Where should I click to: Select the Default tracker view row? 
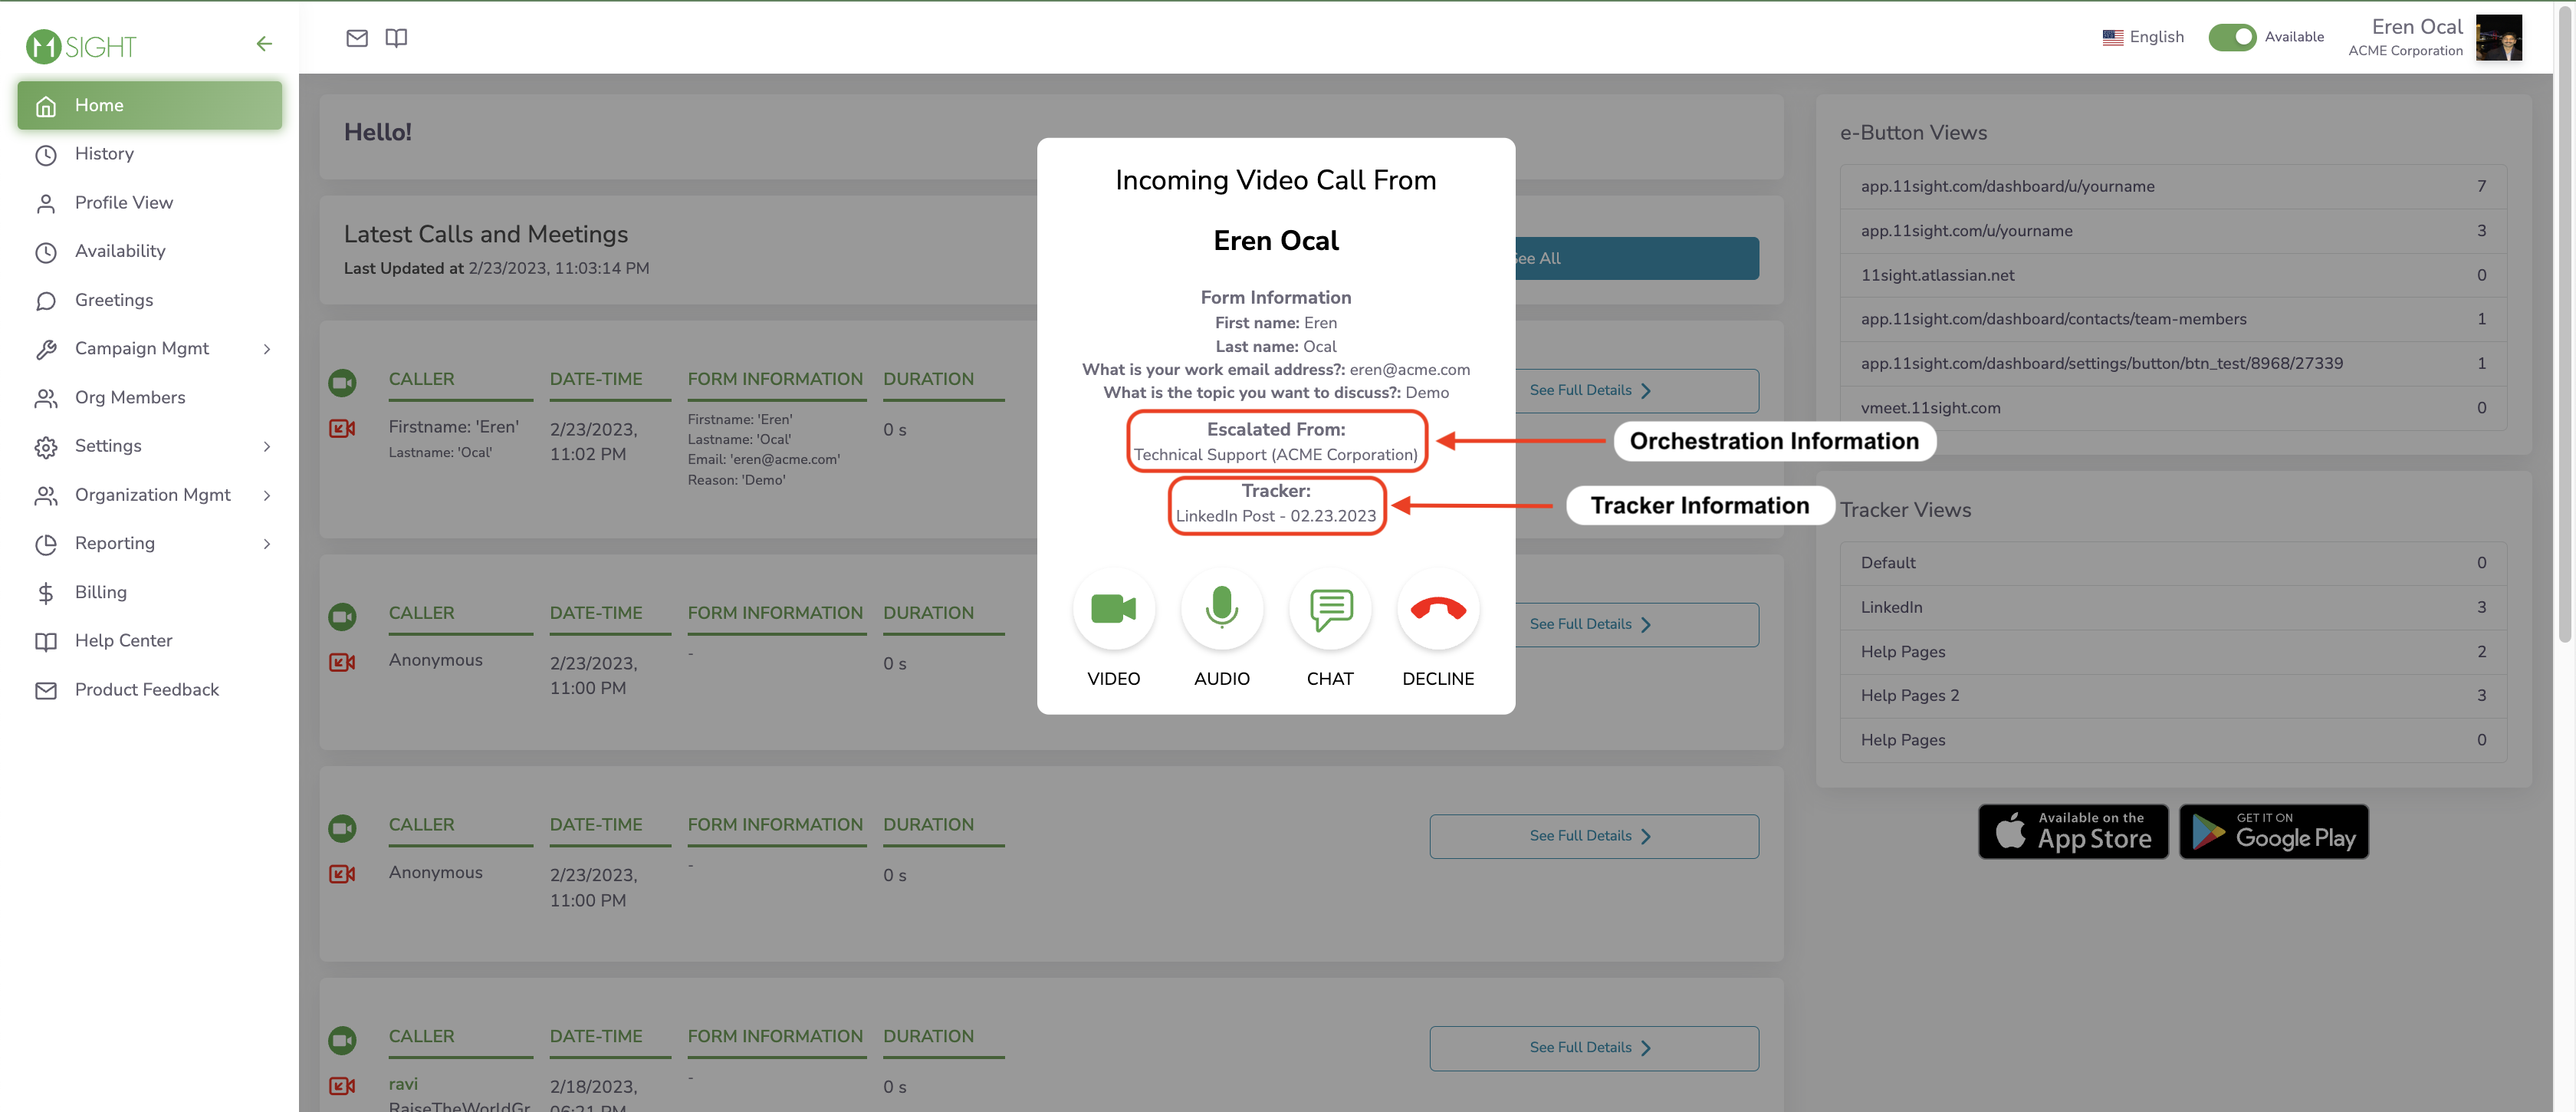2172,563
